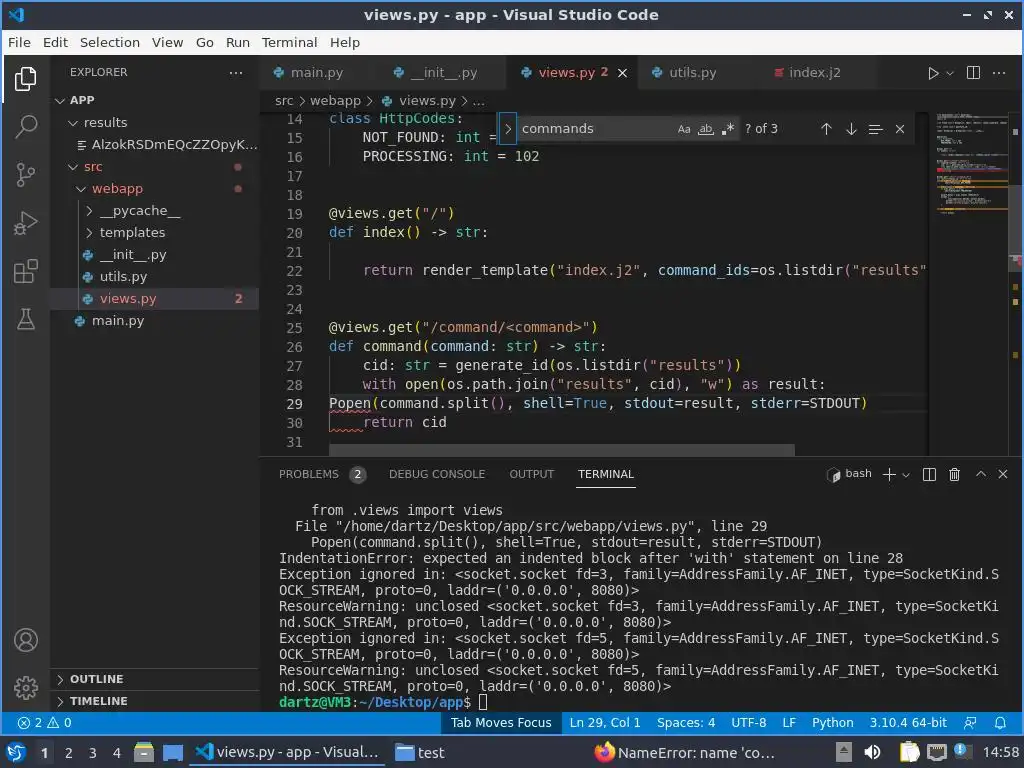Open the Selection menu
The height and width of the screenshot is (768, 1024).
pos(110,42)
